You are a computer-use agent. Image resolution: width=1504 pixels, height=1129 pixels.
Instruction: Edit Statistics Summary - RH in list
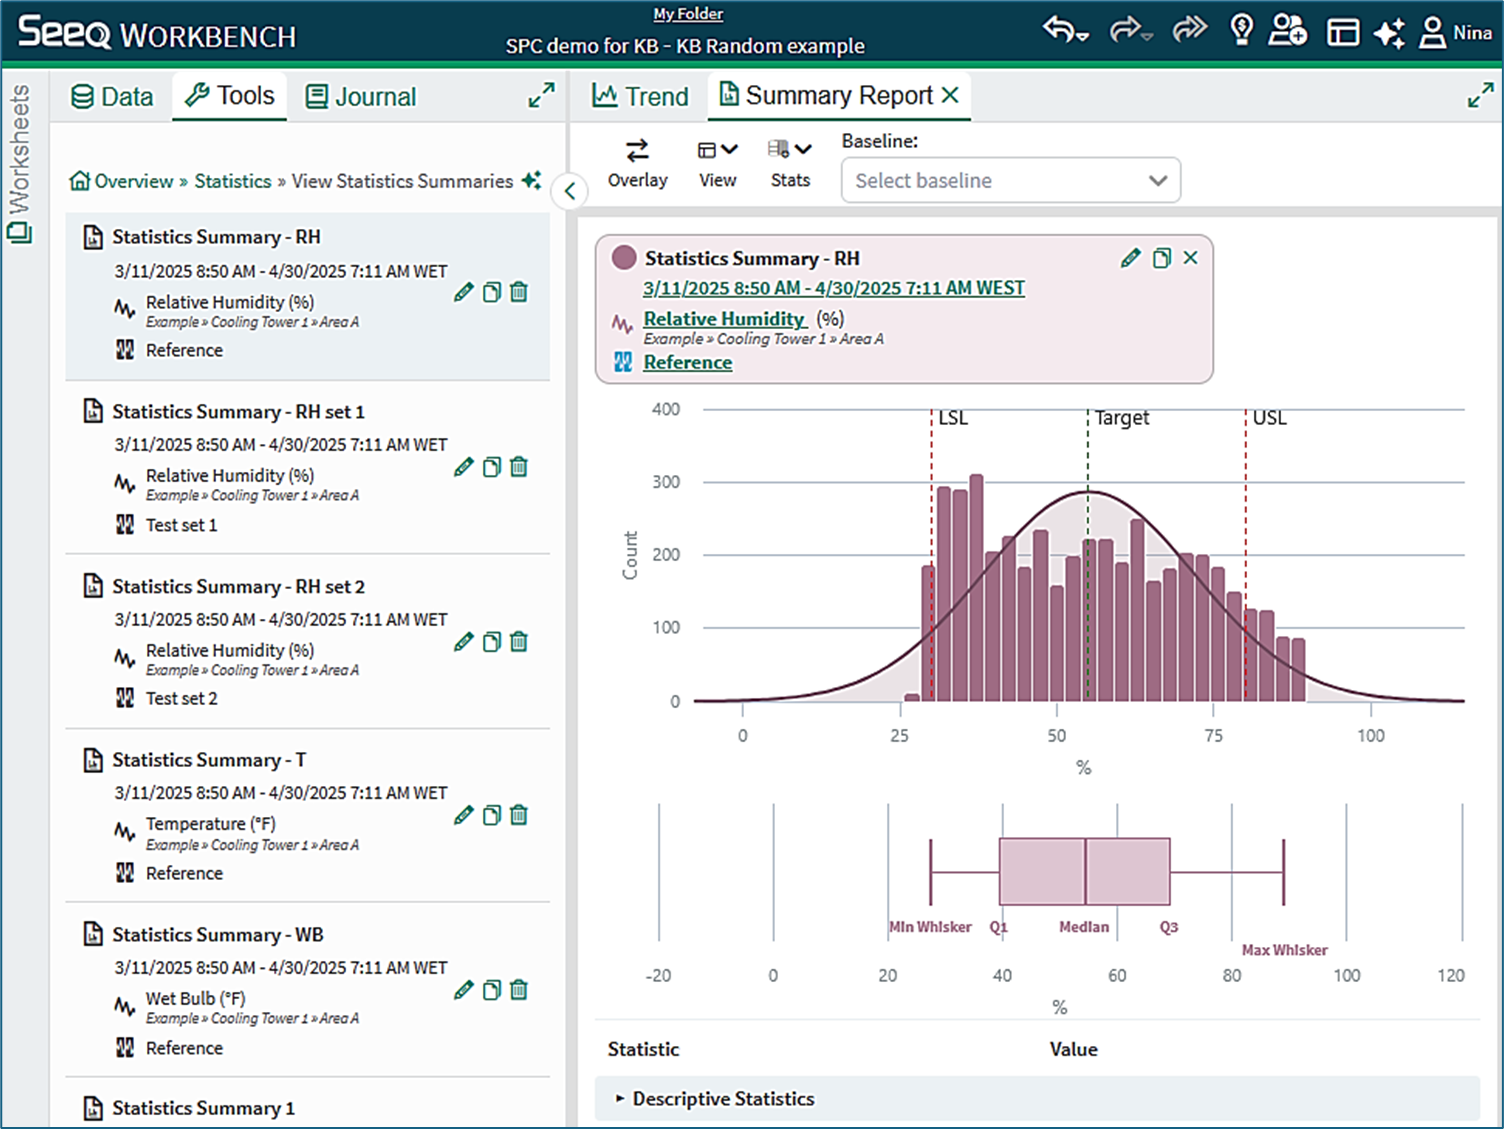click(x=463, y=292)
